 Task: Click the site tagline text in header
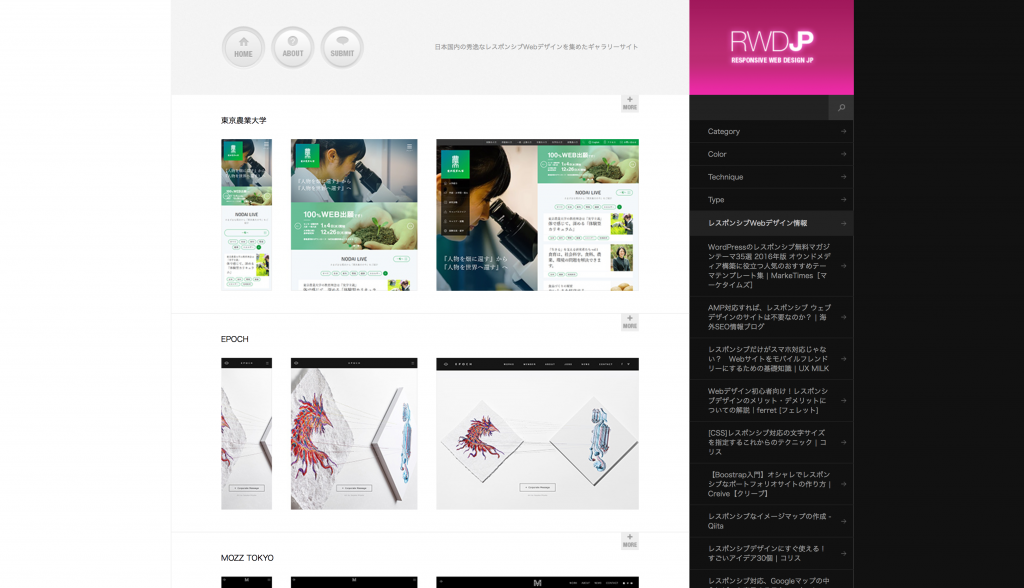click(x=536, y=47)
